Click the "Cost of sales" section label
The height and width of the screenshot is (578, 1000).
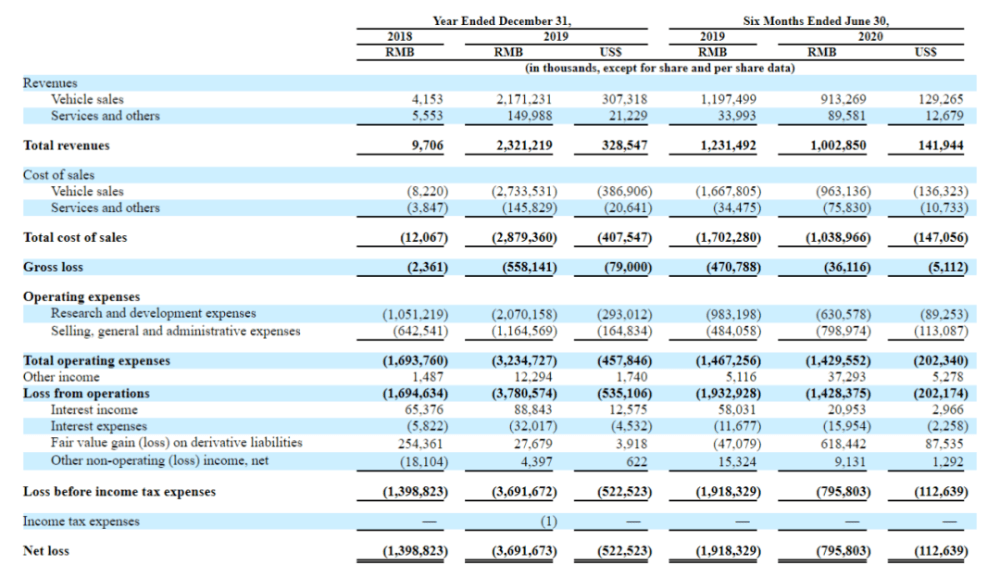(x=59, y=175)
